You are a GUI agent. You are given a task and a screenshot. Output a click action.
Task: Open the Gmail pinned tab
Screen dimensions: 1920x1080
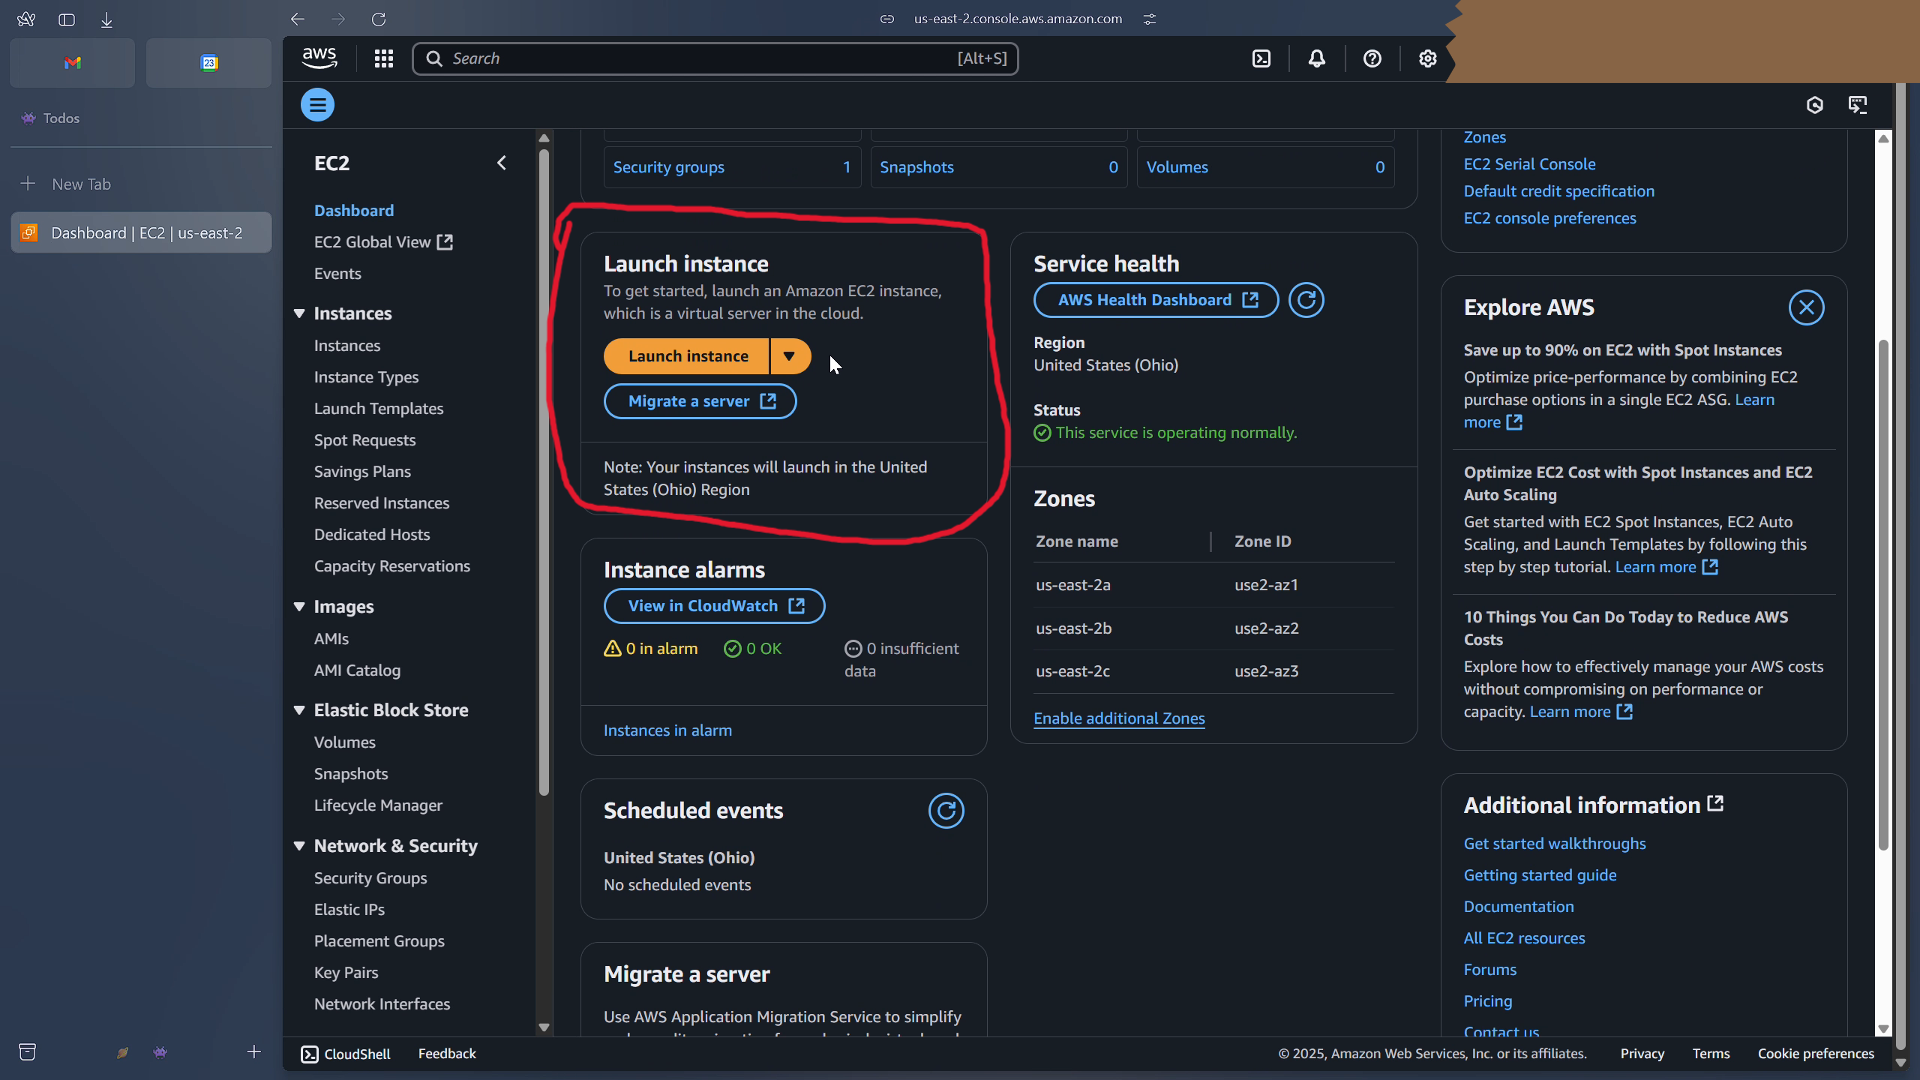(72, 63)
